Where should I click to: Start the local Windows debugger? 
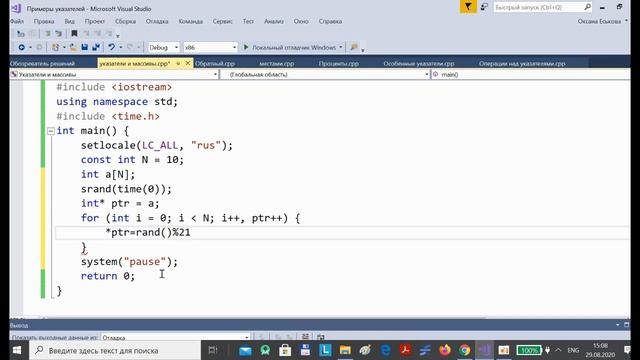pos(290,47)
